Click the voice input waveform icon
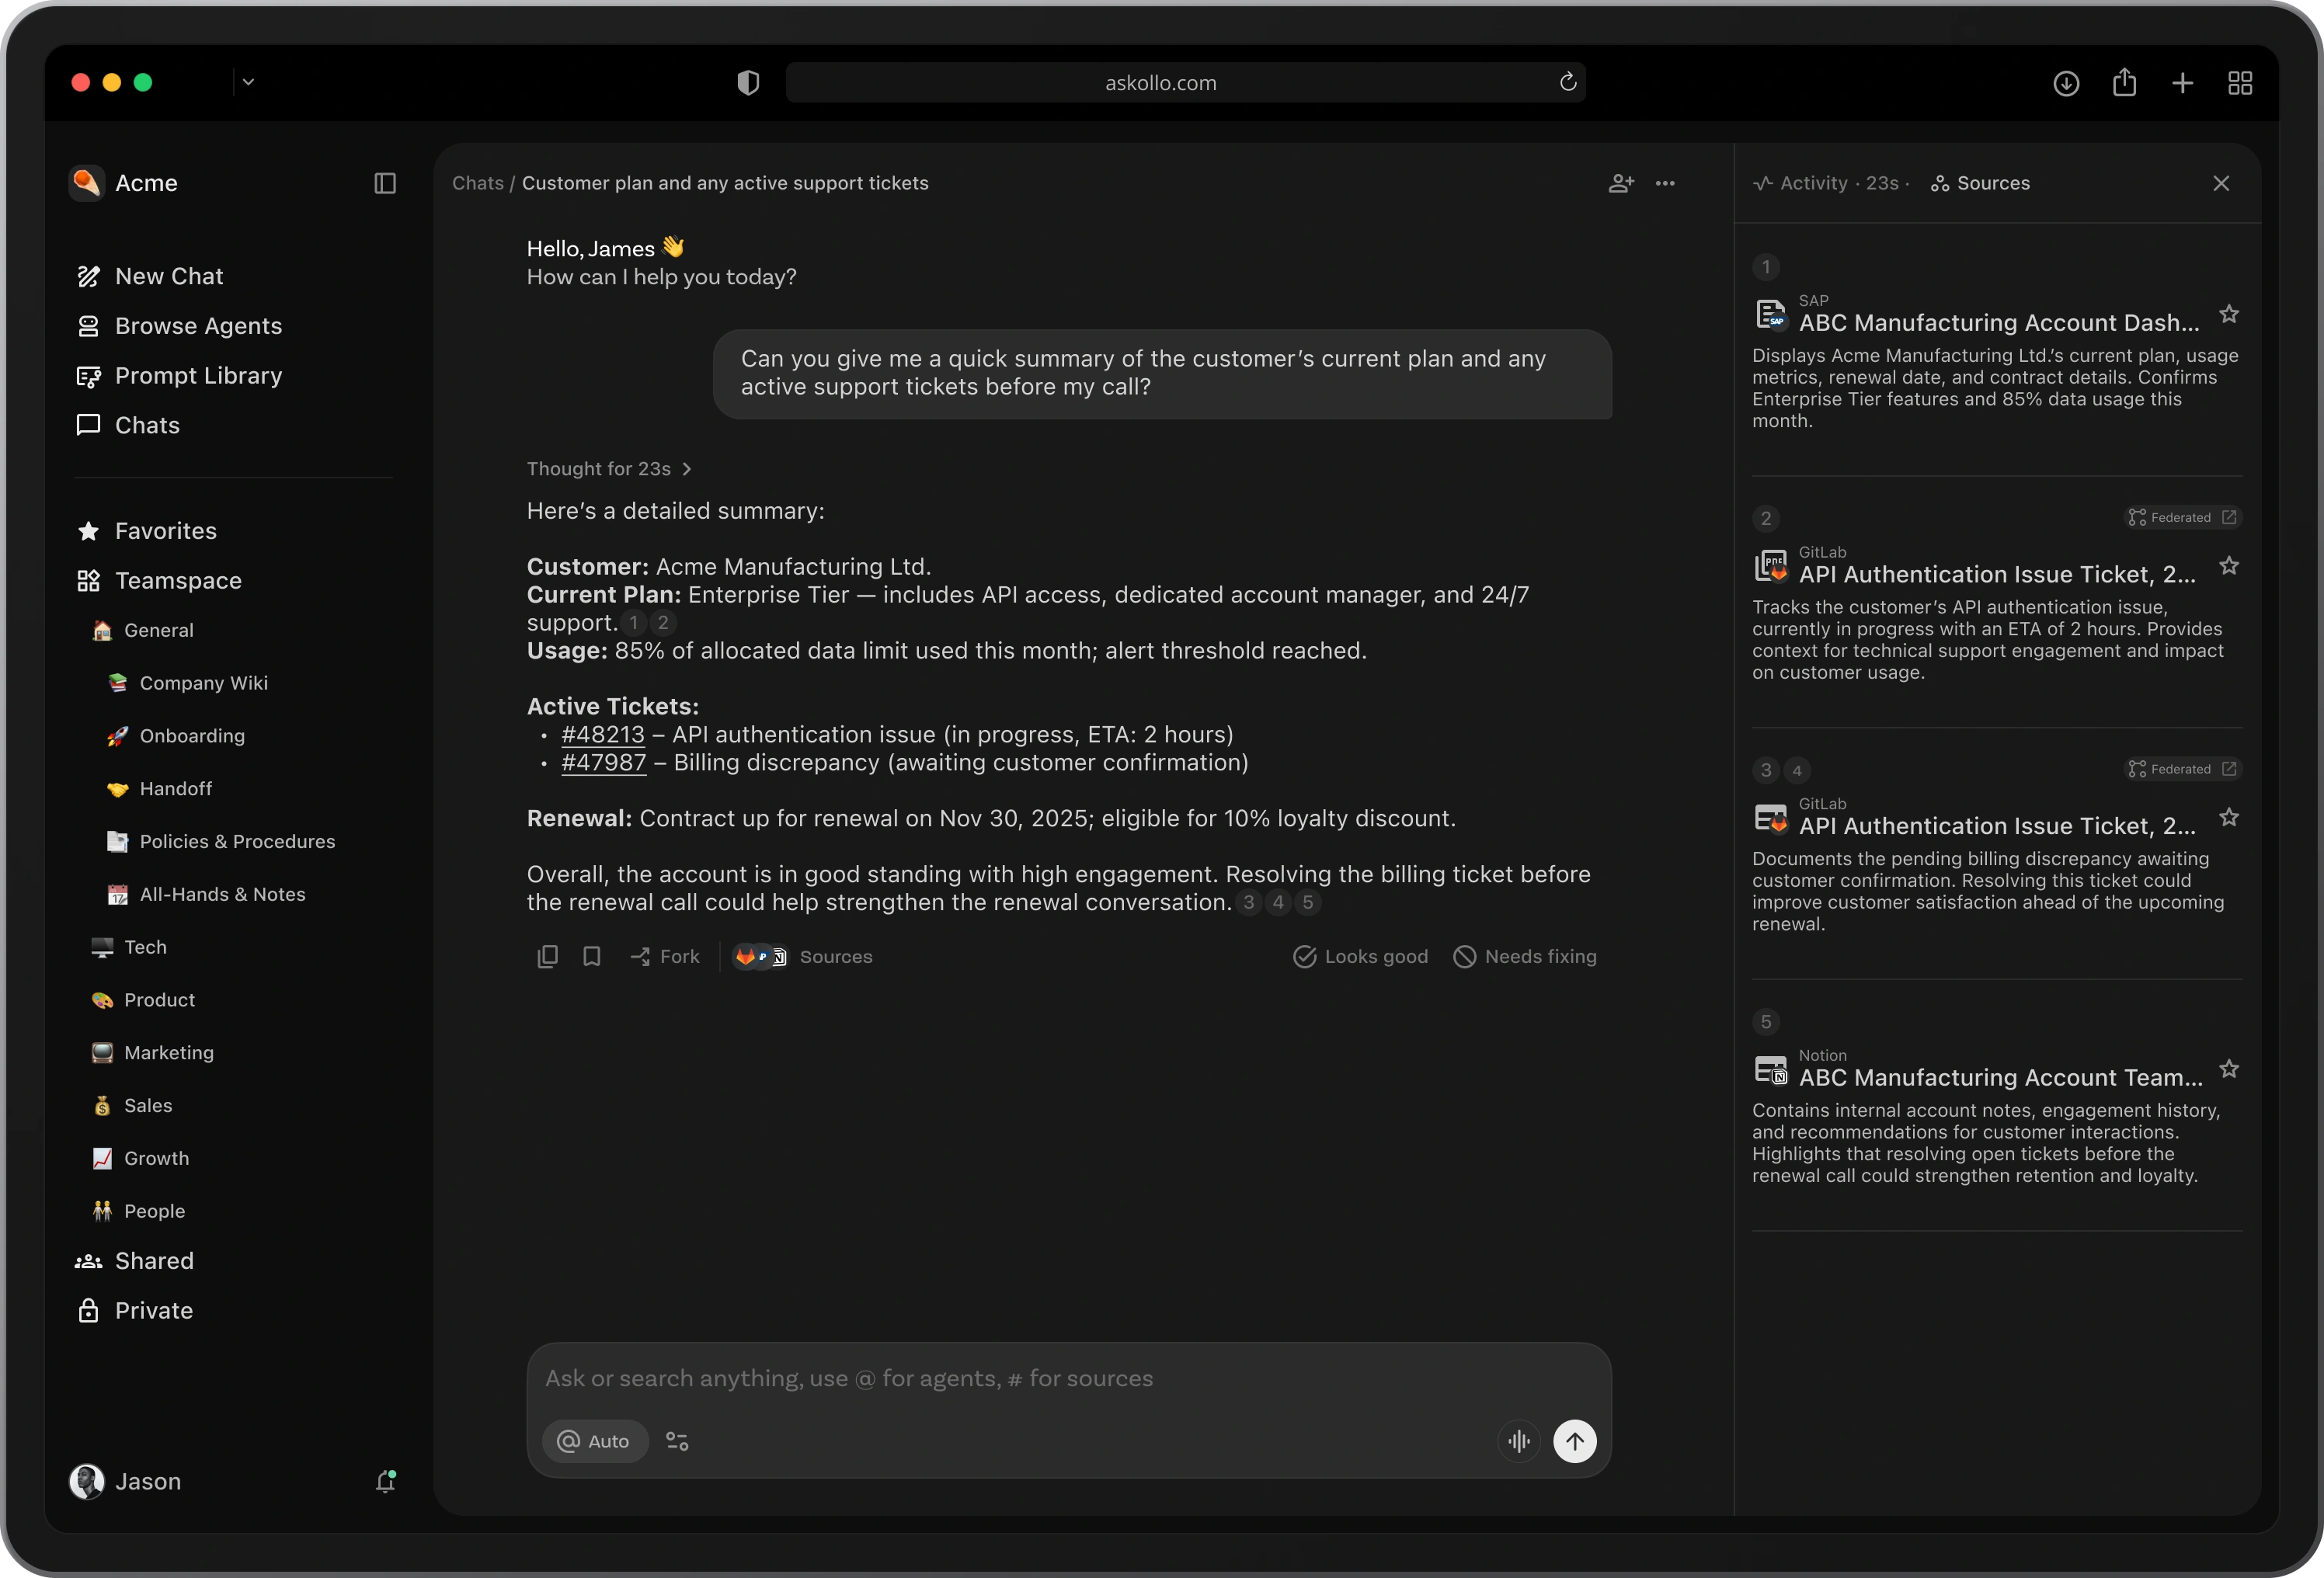This screenshot has width=2324, height=1578. pyautogui.click(x=1519, y=1441)
